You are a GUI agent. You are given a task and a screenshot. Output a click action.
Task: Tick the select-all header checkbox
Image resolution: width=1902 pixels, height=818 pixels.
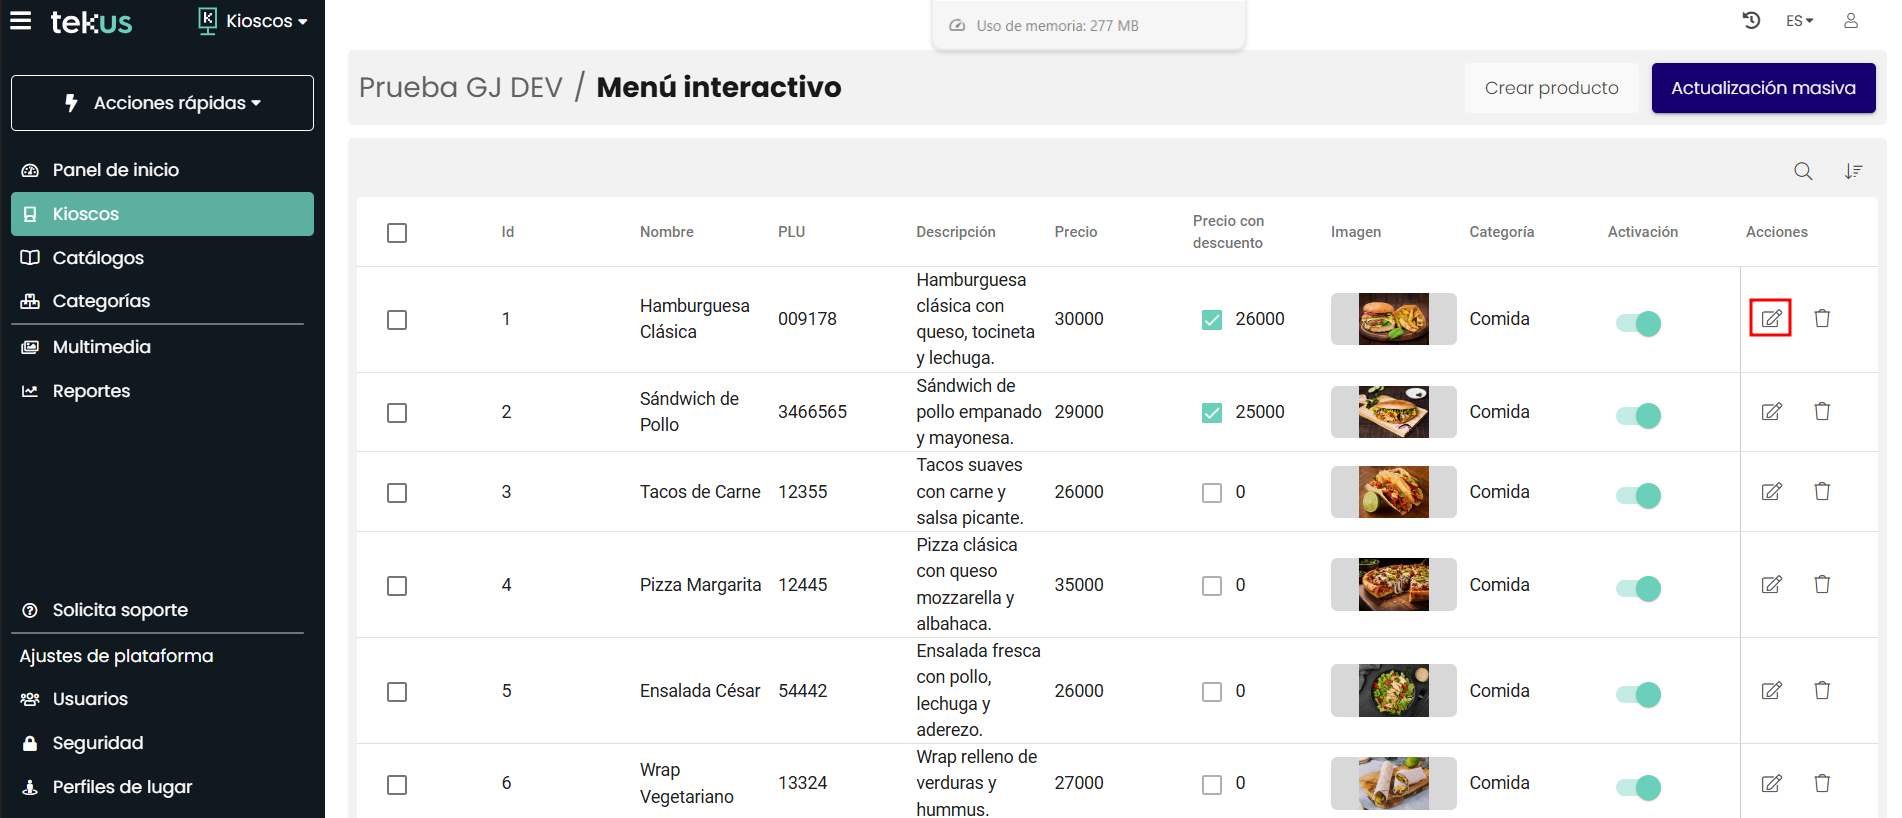pos(397,232)
